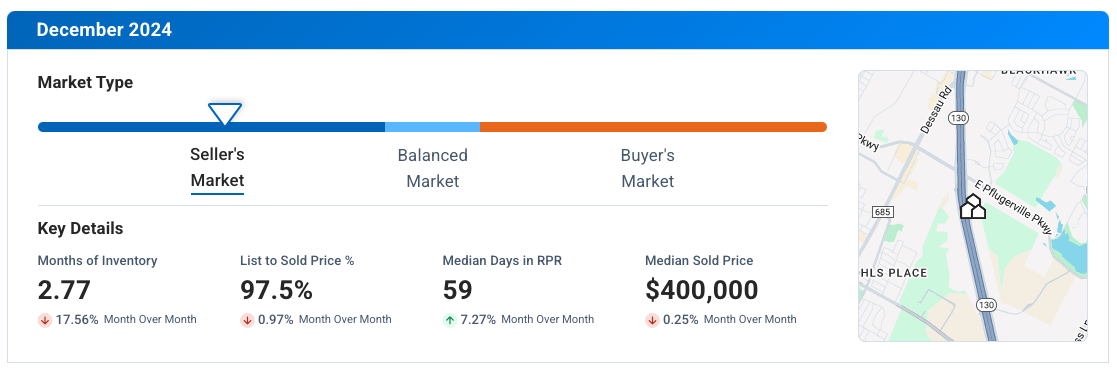Click the List to Sold Price % label
This screenshot has width=1117, height=370.
[297, 261]
